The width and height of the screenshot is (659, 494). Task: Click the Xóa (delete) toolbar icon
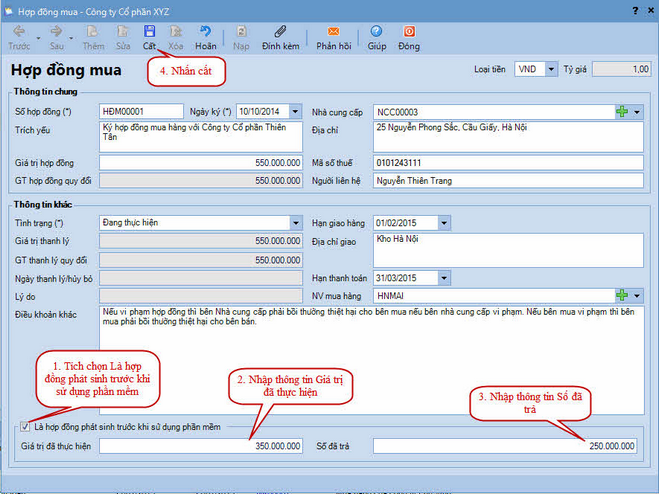click(x=176, y=32)
